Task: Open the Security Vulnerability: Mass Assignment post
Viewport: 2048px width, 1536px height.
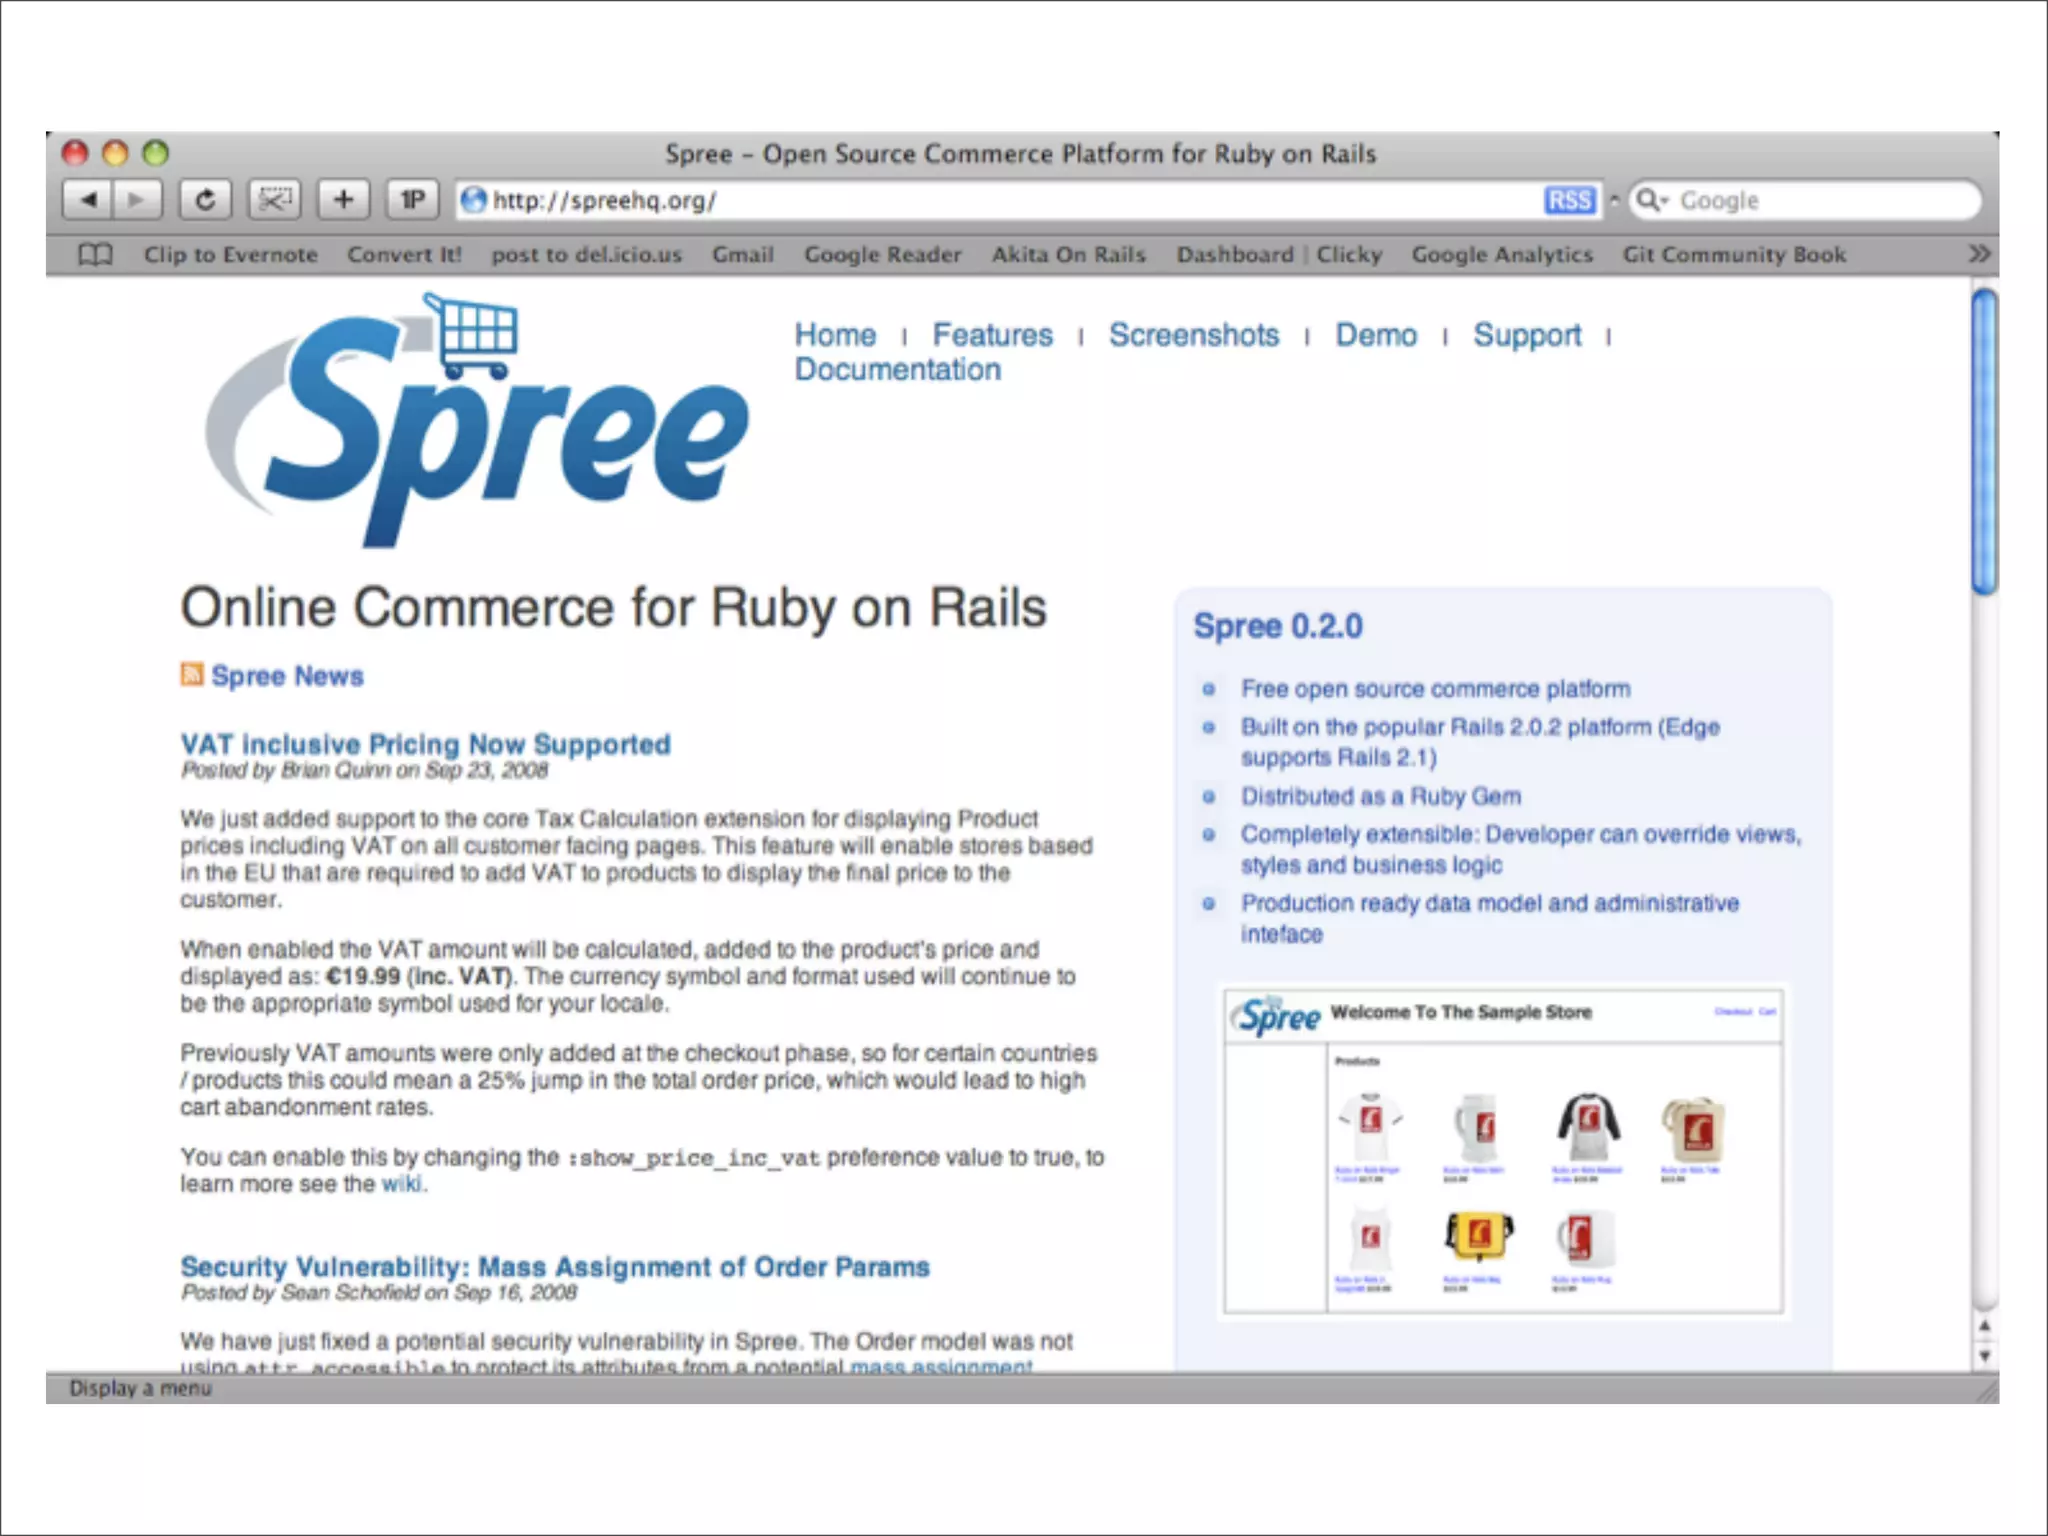Action: tap(555, 1267)
